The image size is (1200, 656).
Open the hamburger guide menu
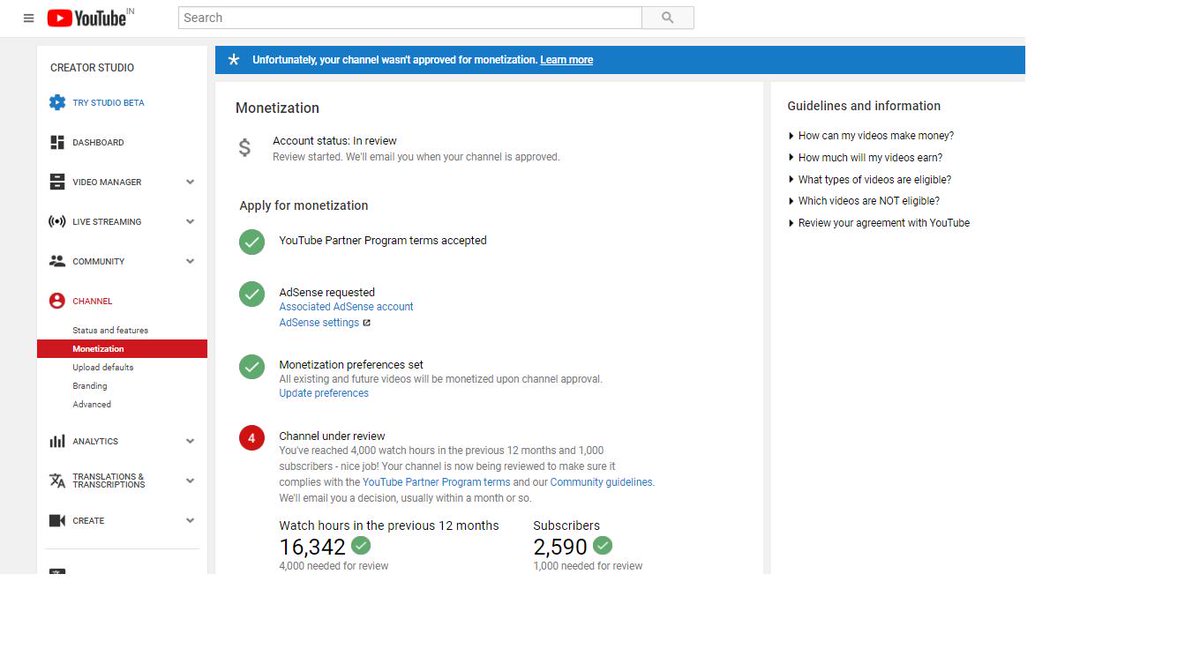point(28,18)
